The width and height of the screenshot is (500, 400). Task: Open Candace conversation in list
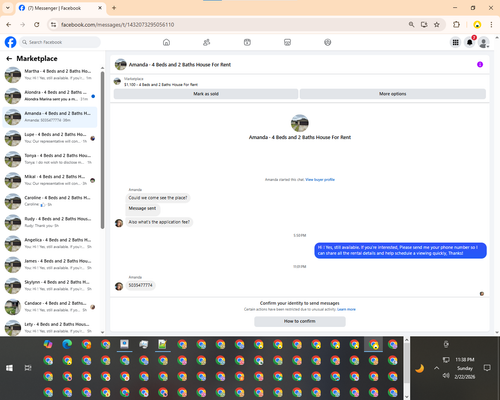[x=50, y=307]
